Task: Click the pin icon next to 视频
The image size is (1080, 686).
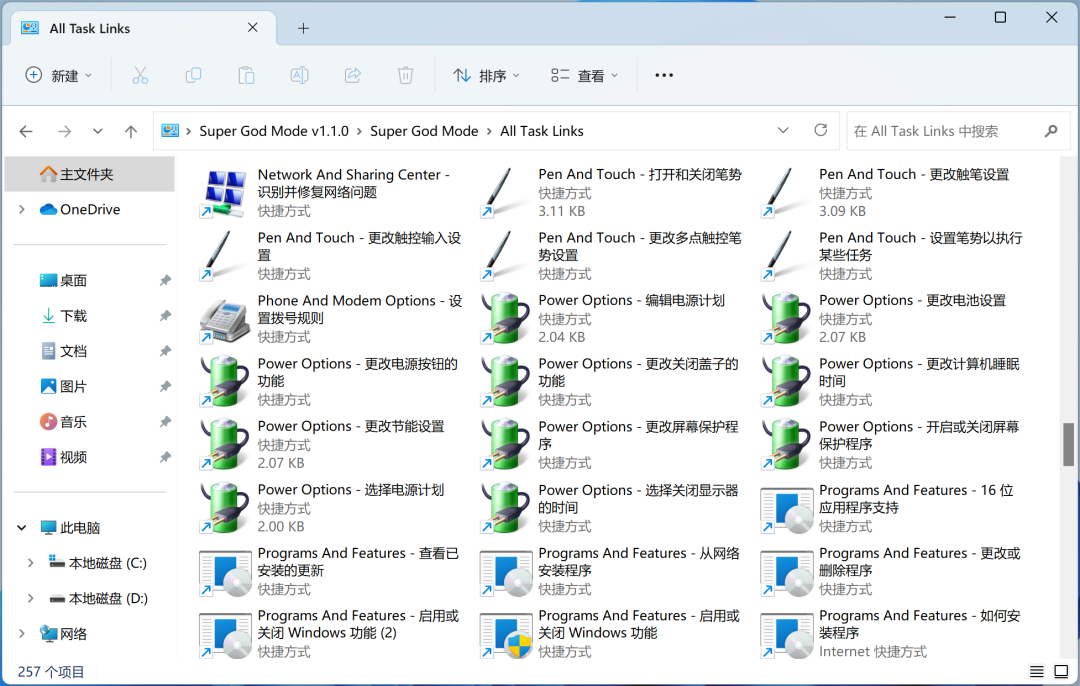Action: 165,457
